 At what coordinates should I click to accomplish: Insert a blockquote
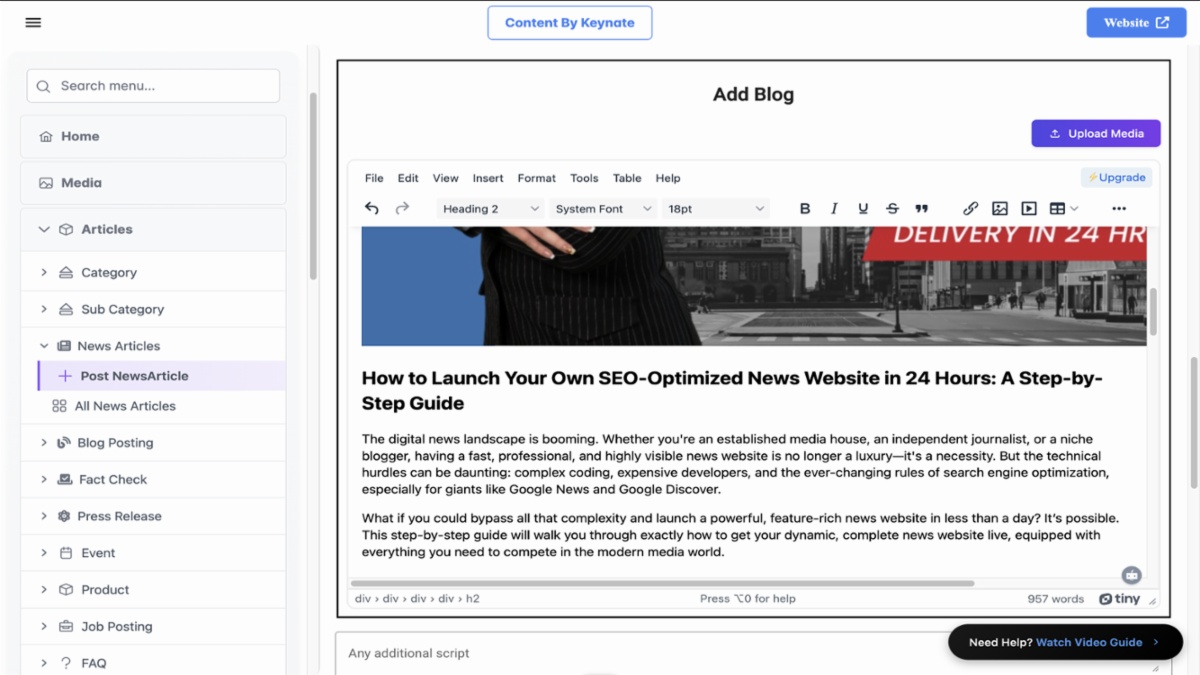tap(921, 208)
